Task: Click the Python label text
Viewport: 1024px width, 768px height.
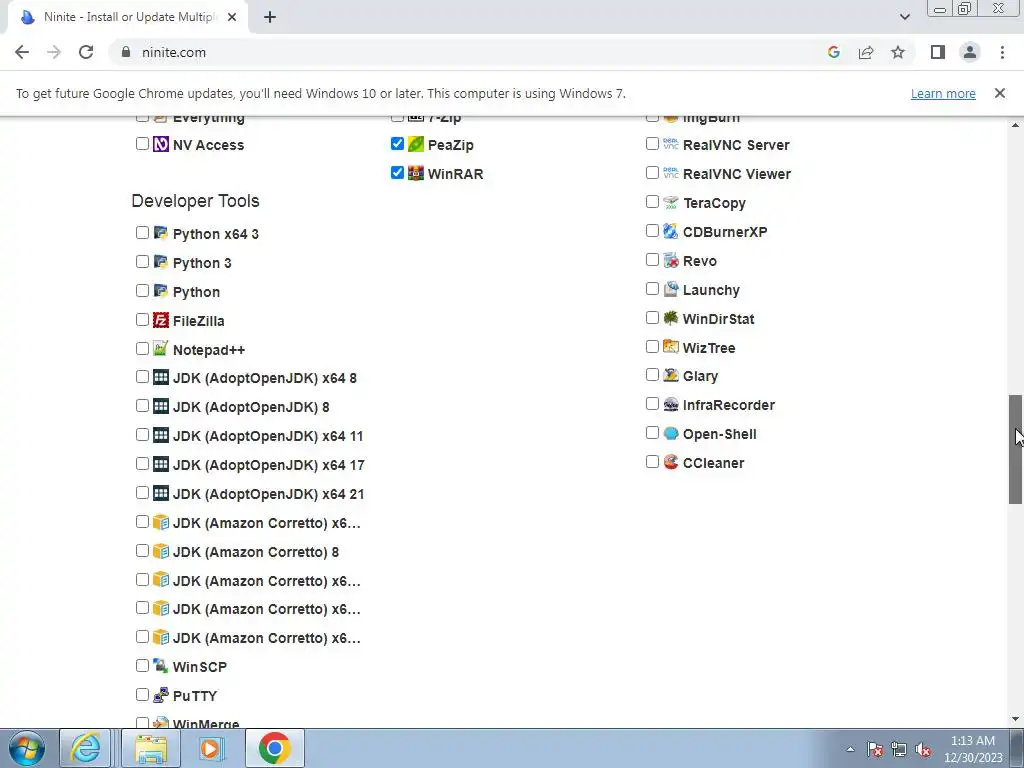Action: [196, 292]
